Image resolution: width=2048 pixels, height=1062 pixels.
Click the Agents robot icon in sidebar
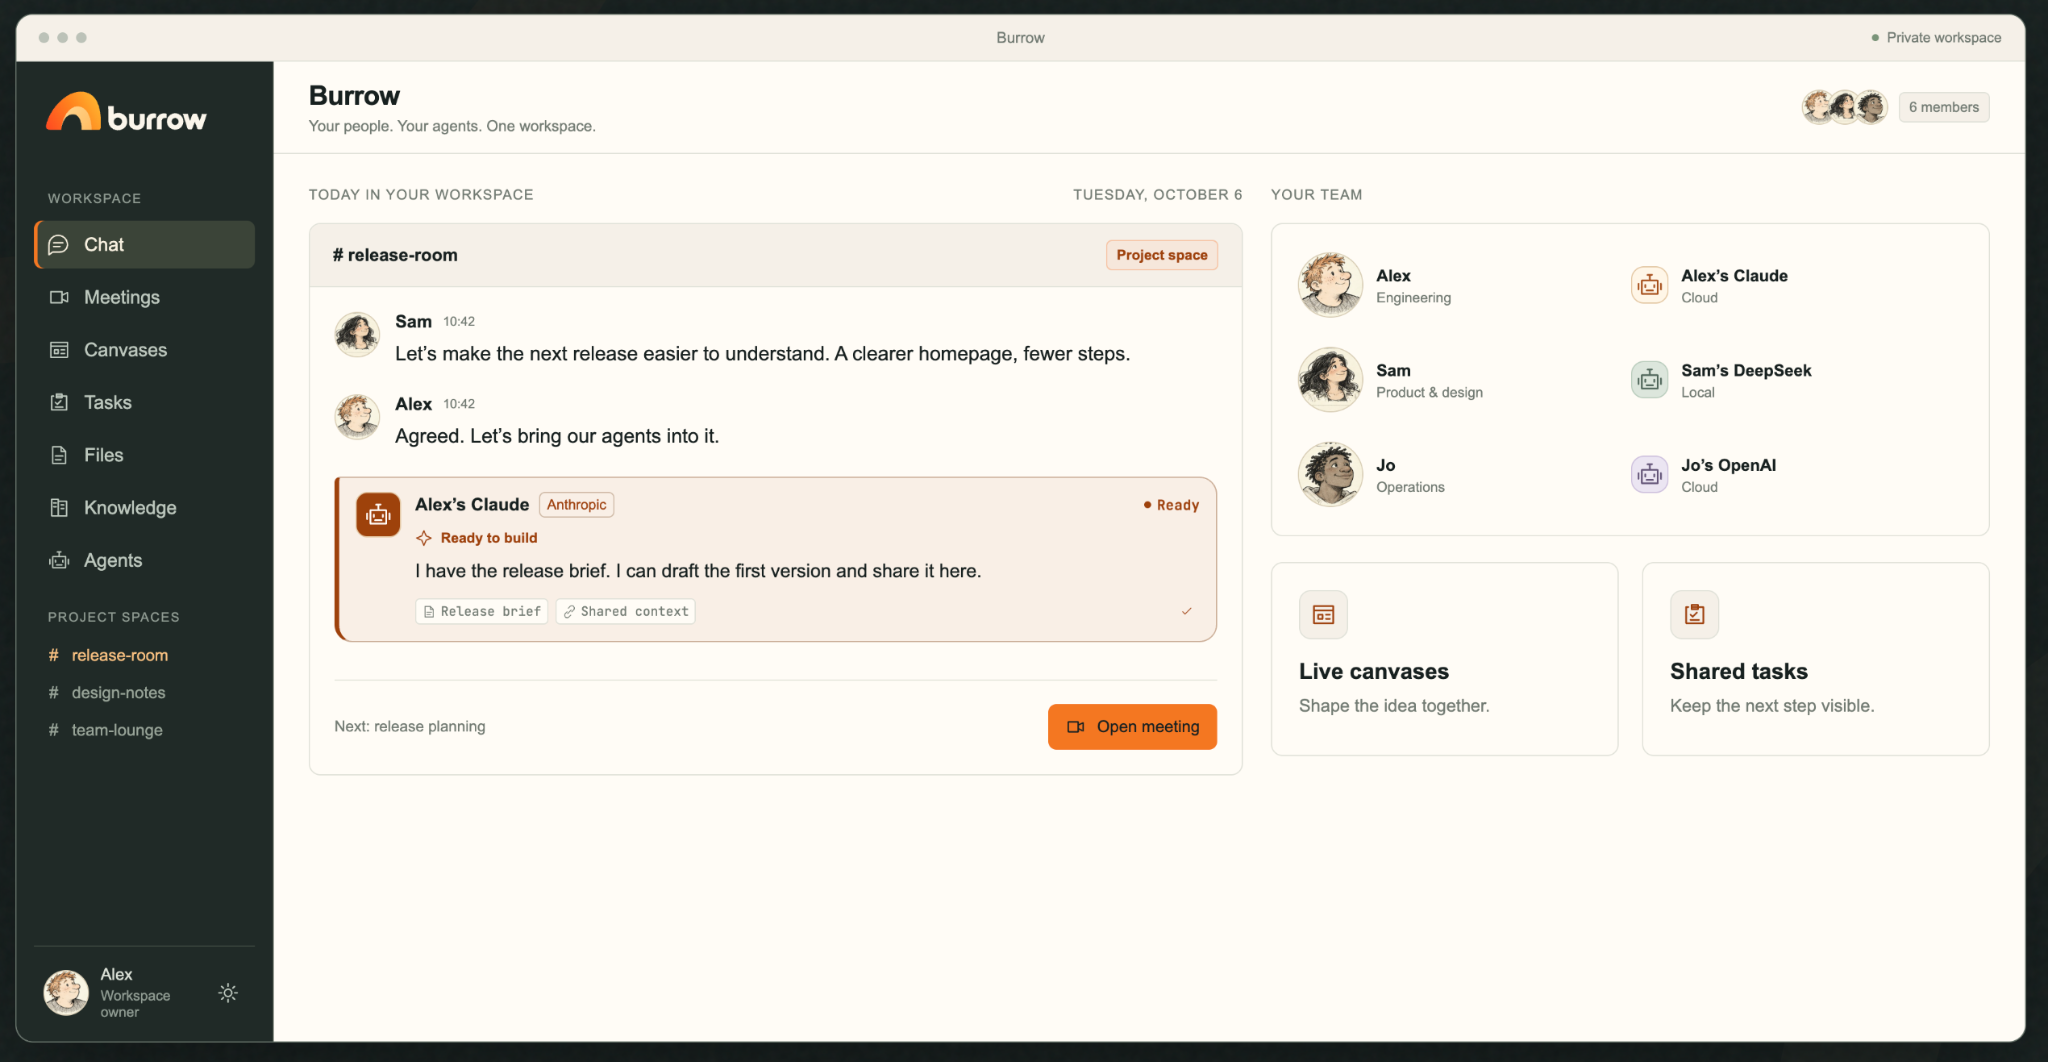[x=59, y=560]
